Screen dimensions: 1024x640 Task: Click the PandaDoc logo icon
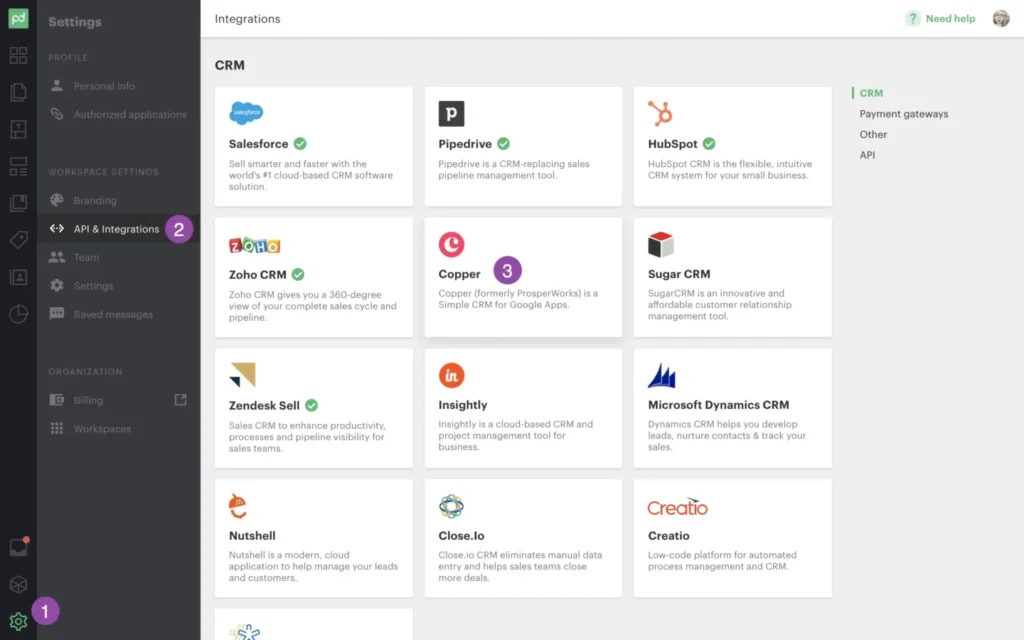[18, 18]
